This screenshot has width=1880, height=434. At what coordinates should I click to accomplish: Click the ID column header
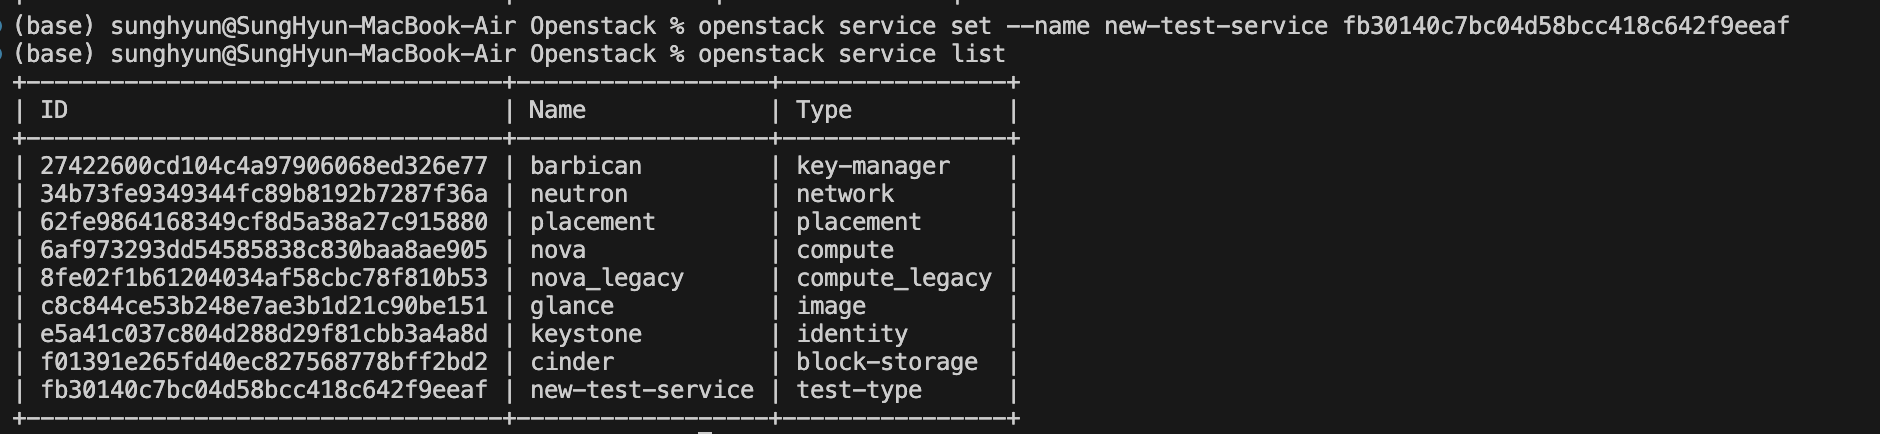(x=54, y=110)
